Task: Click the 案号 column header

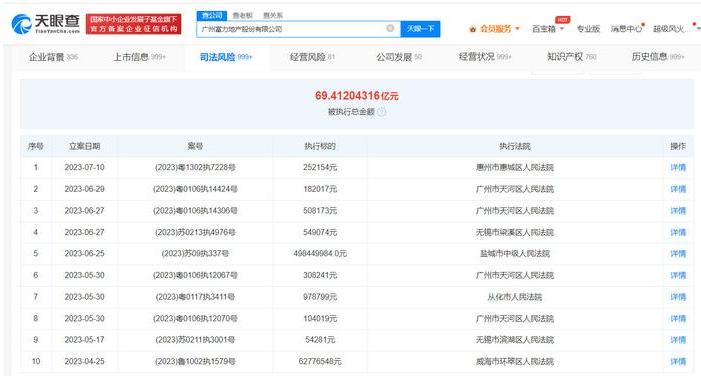Action: click(x=195, y=146)
